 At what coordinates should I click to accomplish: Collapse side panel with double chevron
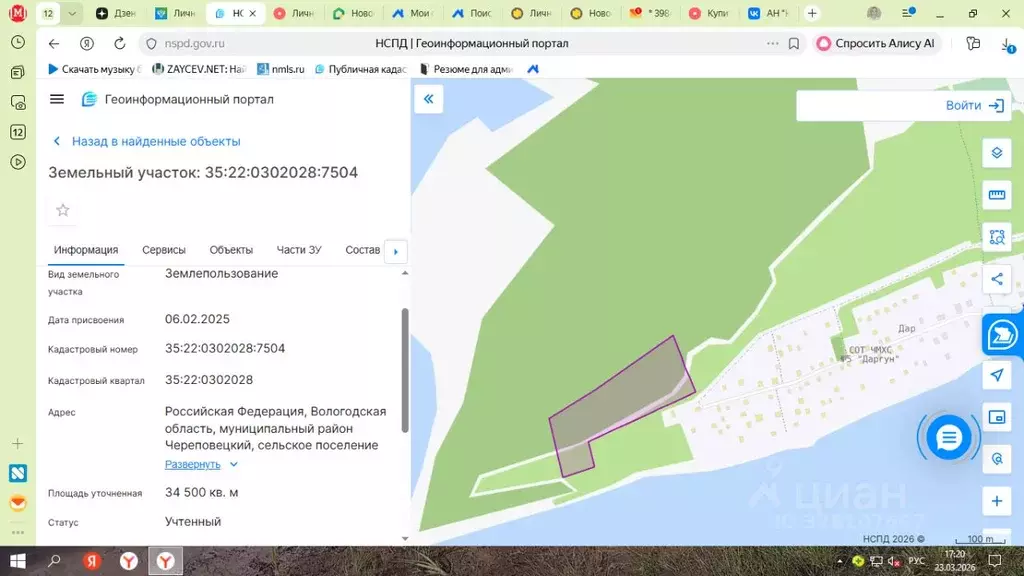pos(428,99)
